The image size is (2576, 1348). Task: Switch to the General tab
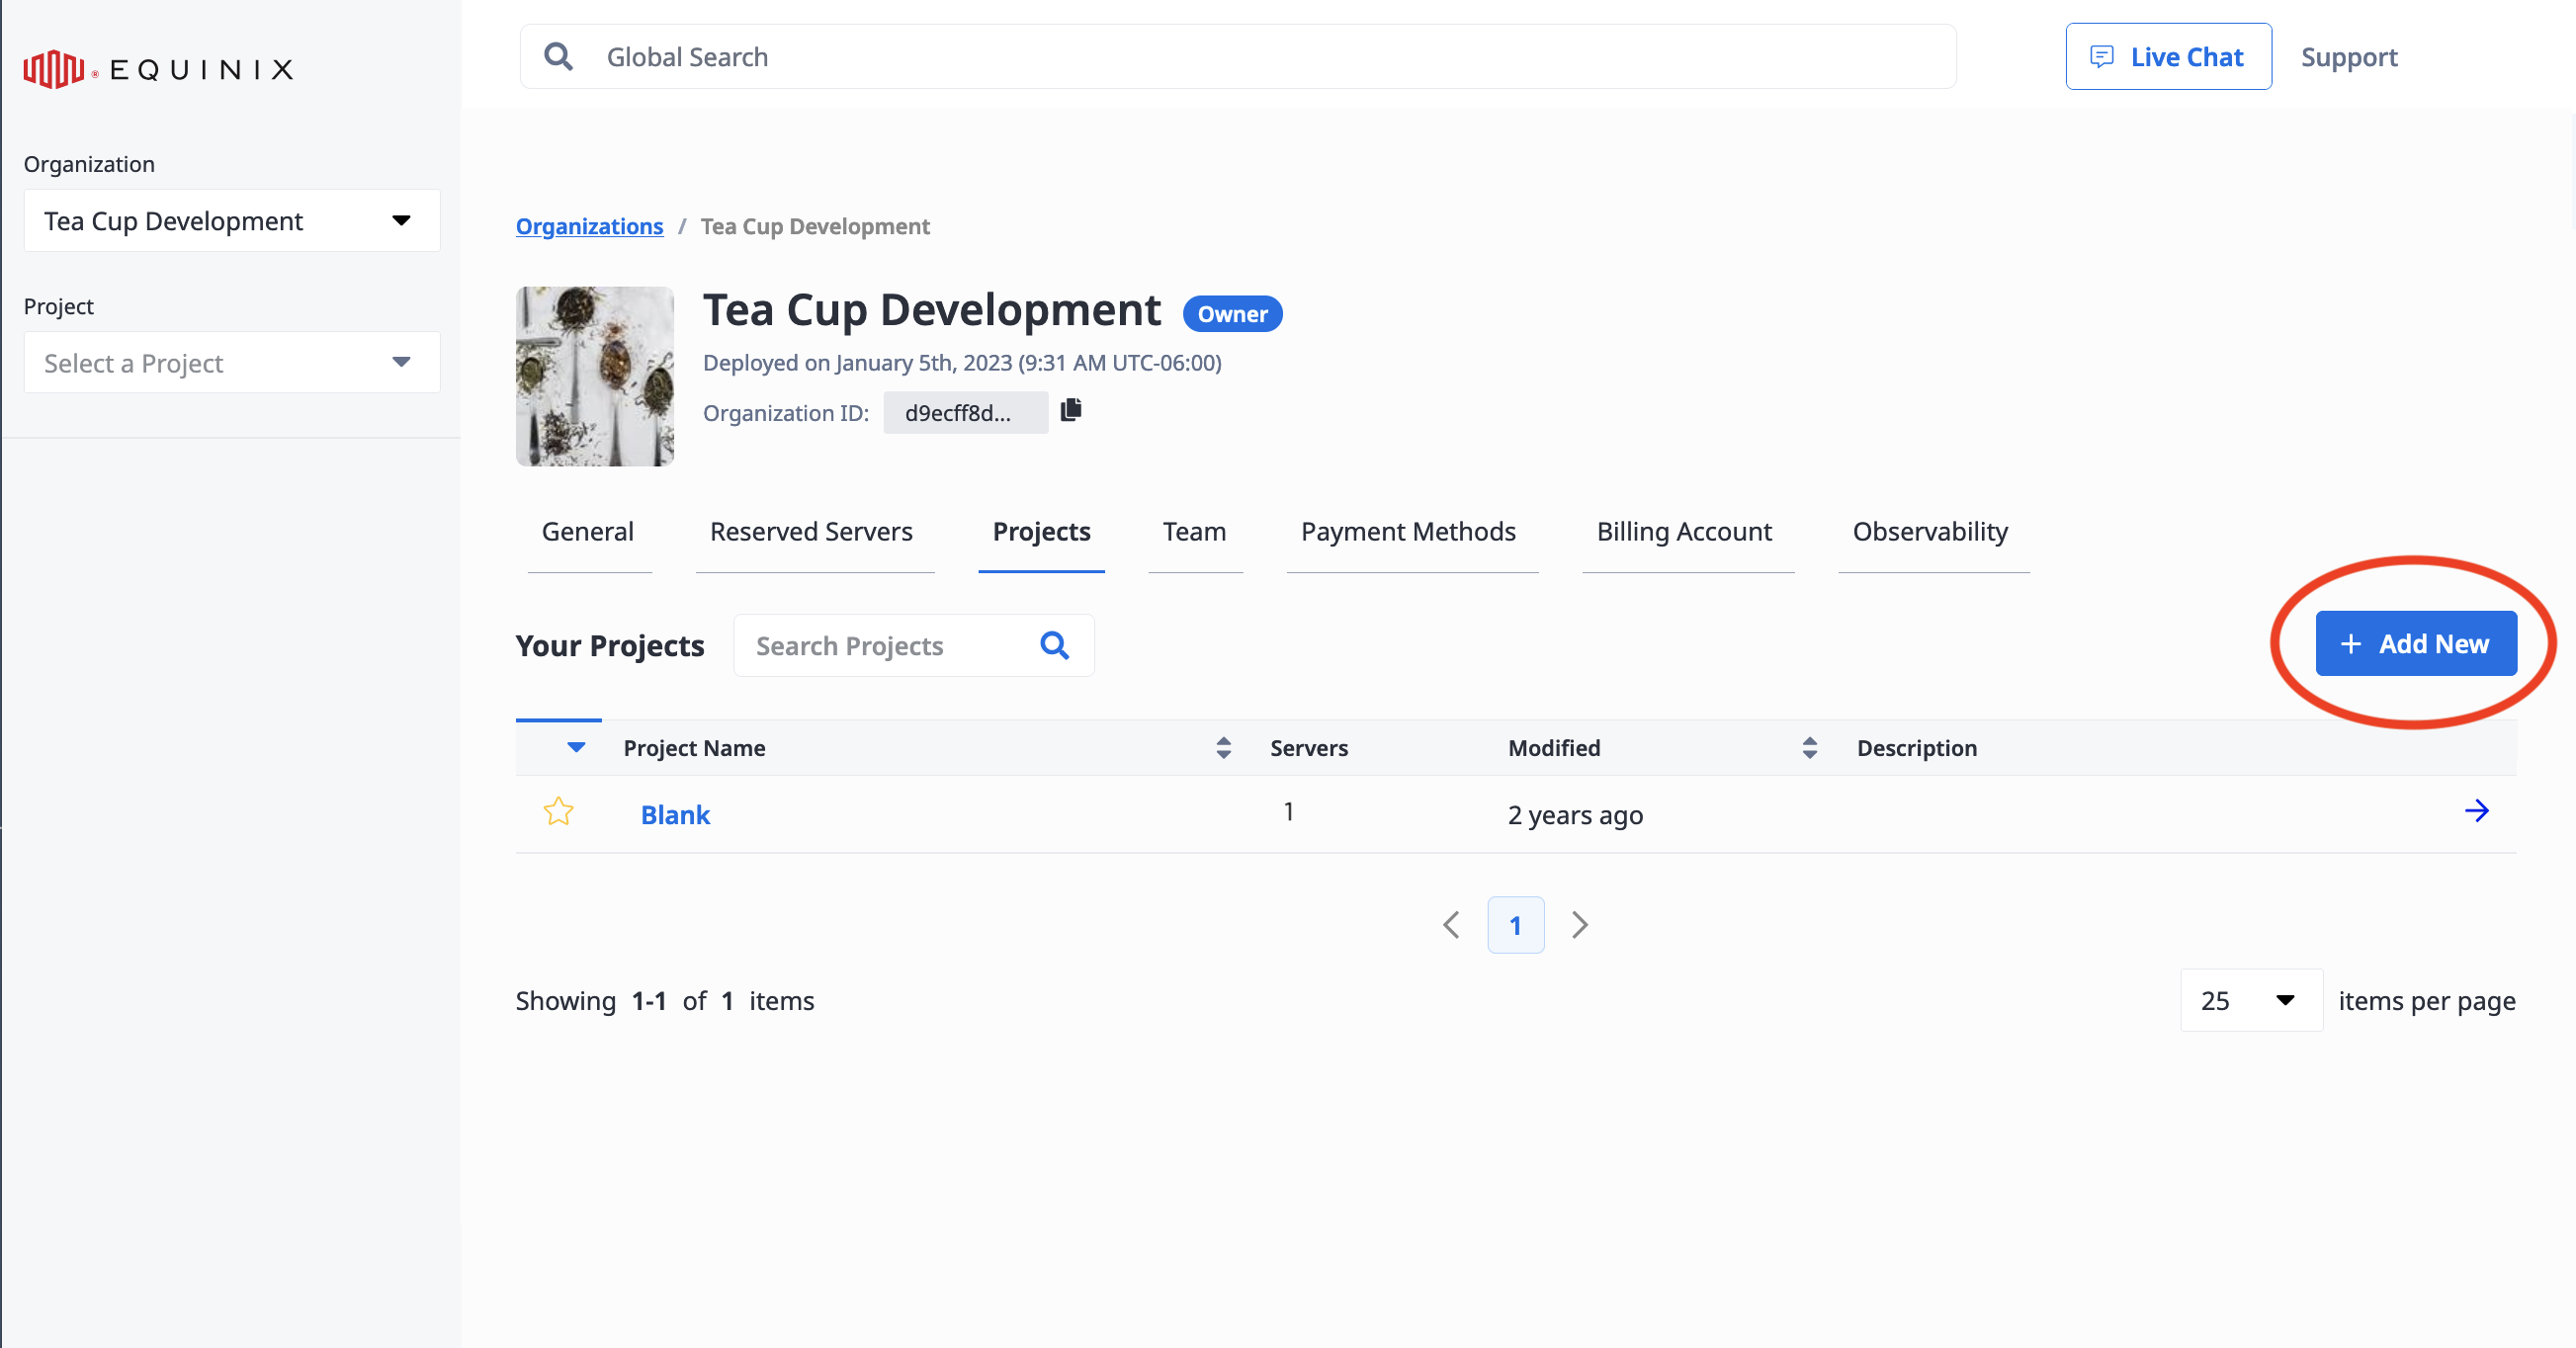588,532
